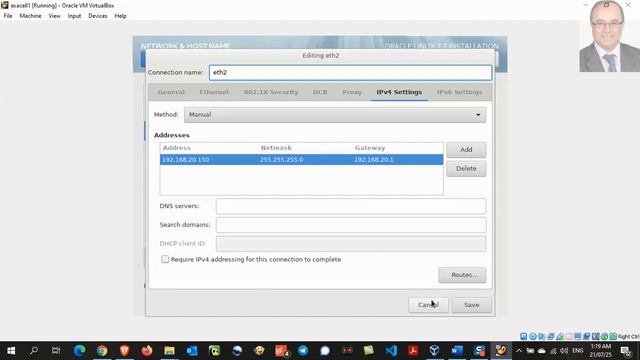Click the USB devices status icon
This screenshot has width=640, height=360.
(x=560, y=336)
